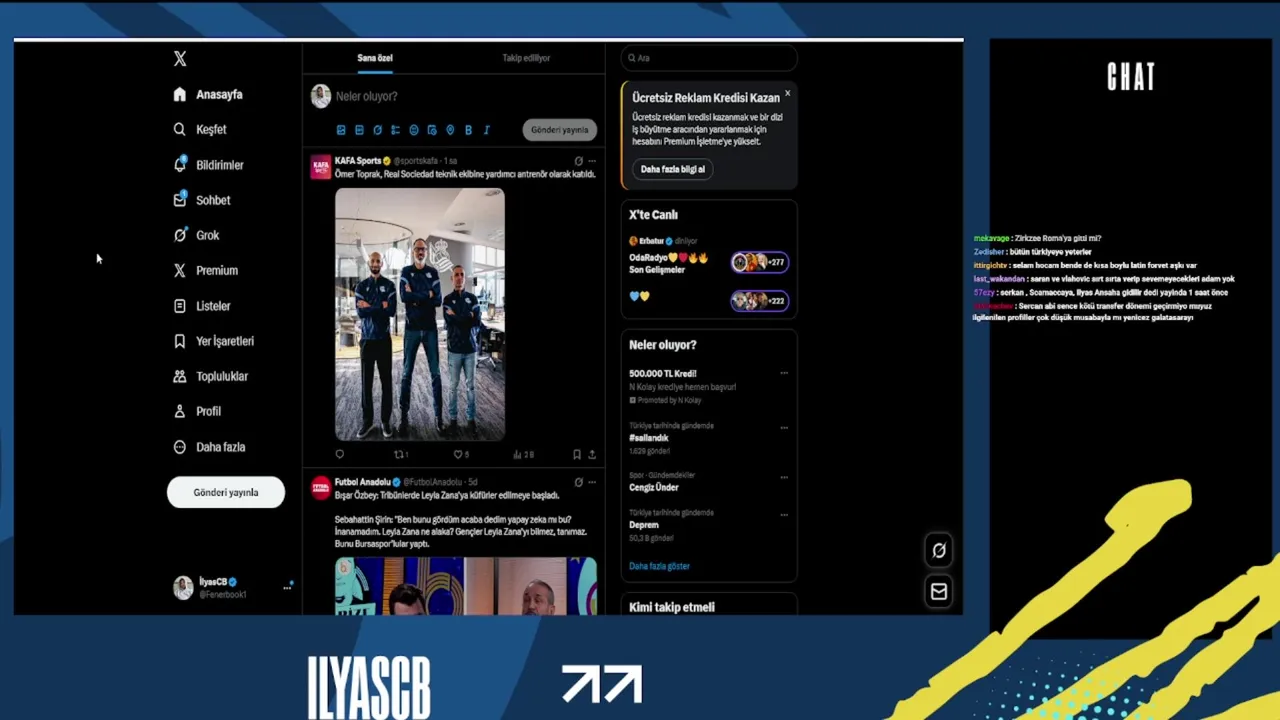Click the Grok icon on the Futbol Anadolu post
The height and width of the screenshot is (720, 1280).
[578, 482]
